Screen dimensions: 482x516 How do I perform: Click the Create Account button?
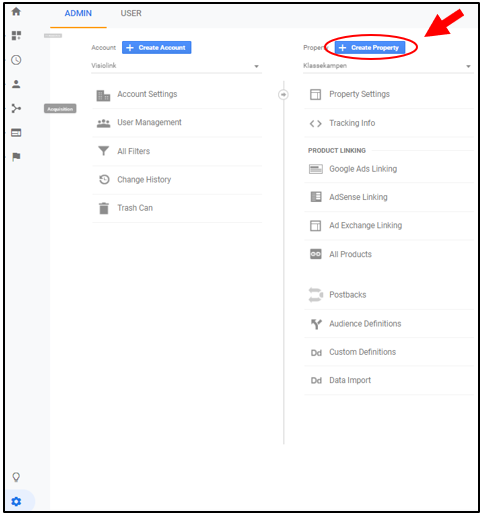point(156,48)
